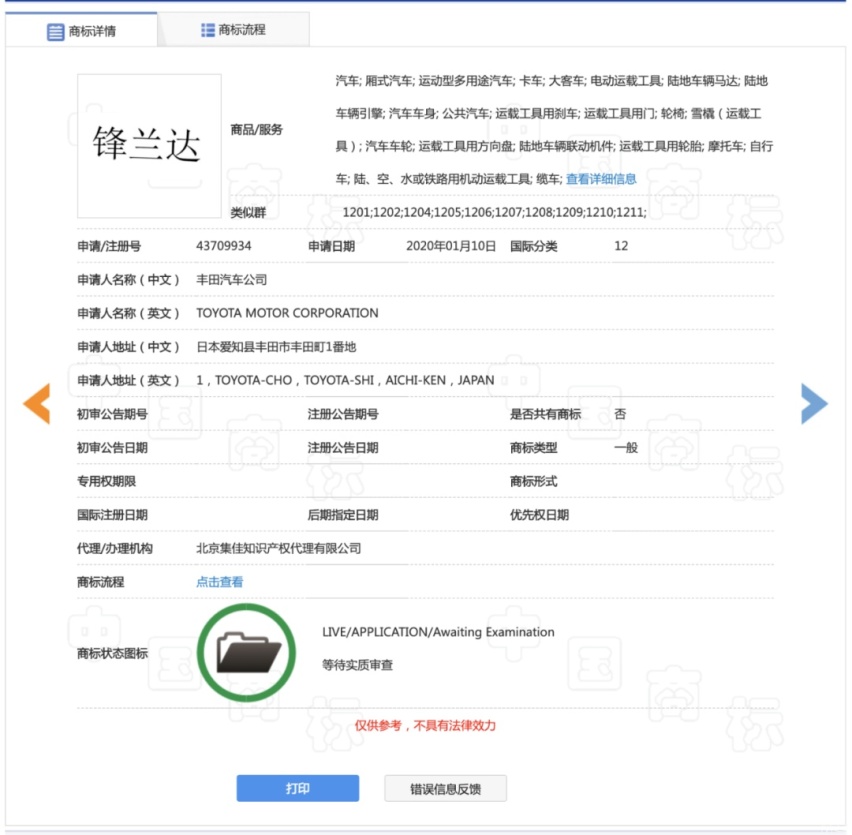This screenshot has height=835, width=852.
Task: Click the 后期指定日期 label
Action: [343, 515]
